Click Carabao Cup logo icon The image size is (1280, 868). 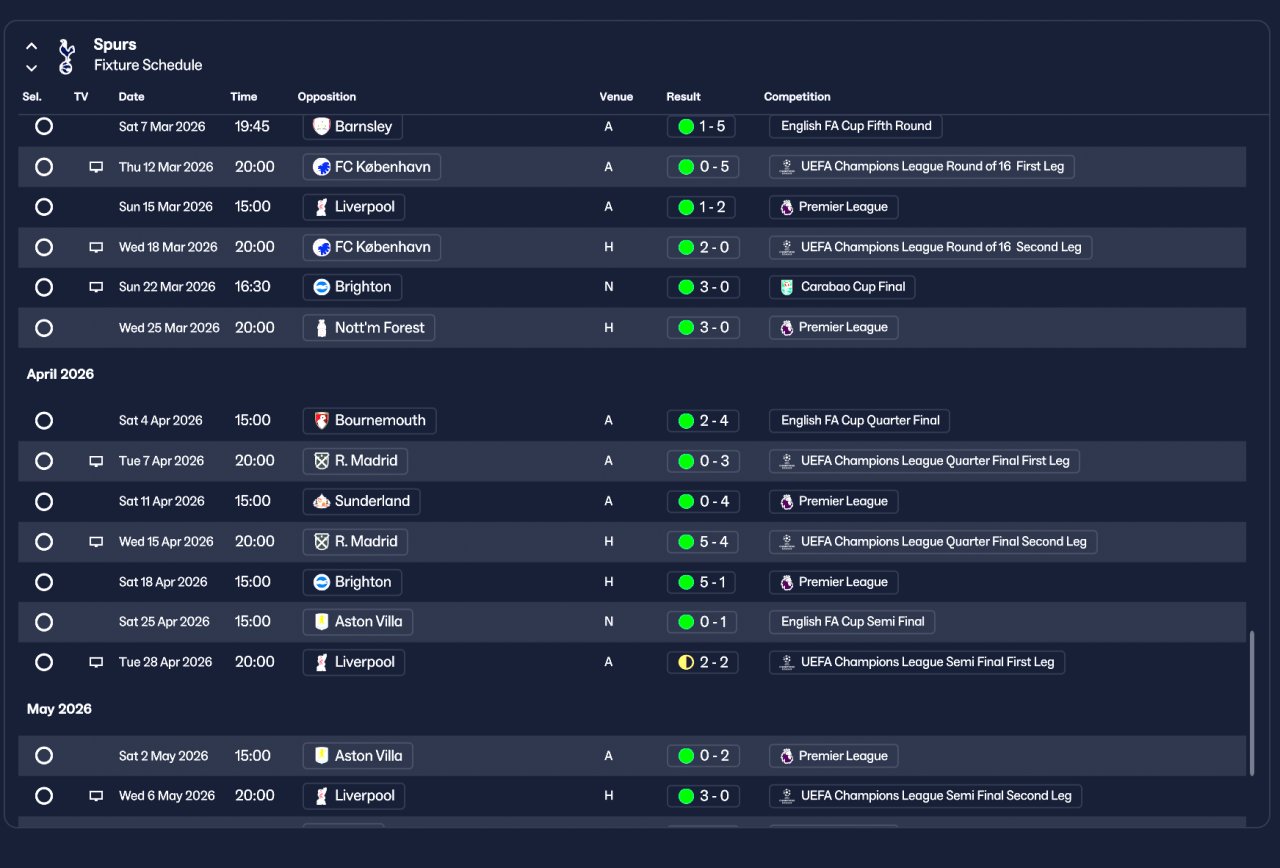coord(787,287)
